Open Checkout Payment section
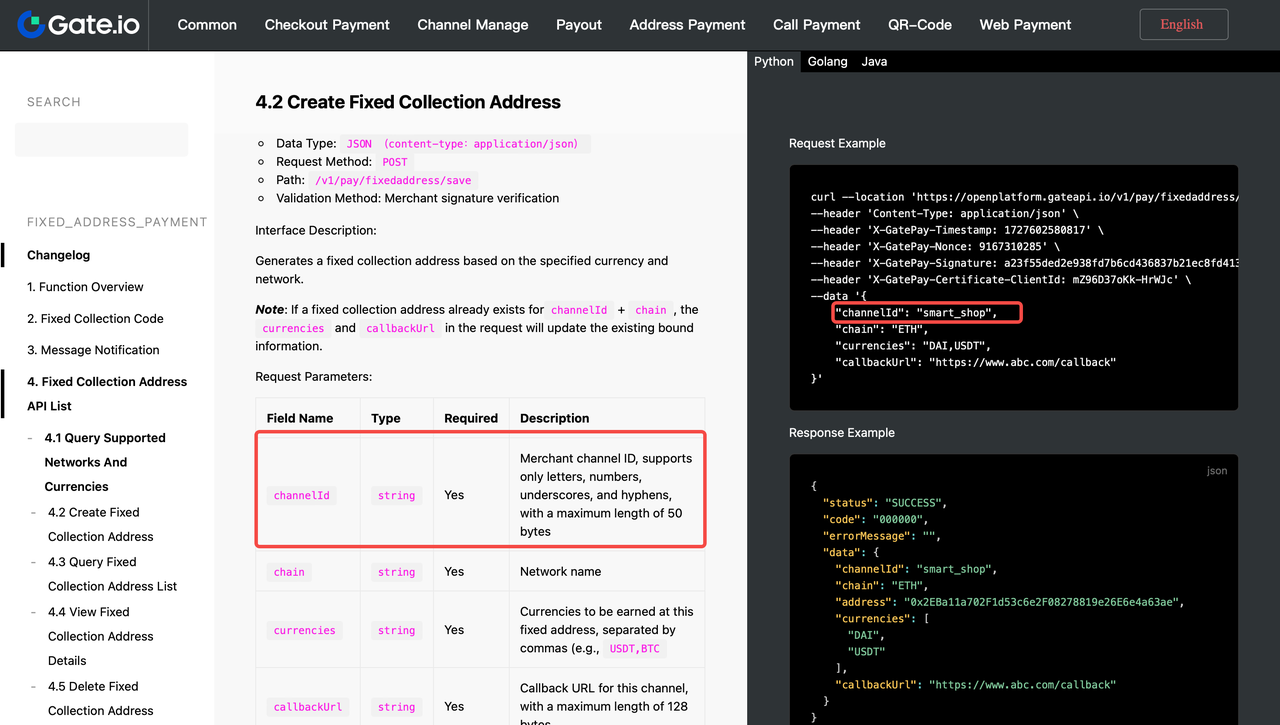The height and width of the screenshot is (725, 1280). coord(327,25)
